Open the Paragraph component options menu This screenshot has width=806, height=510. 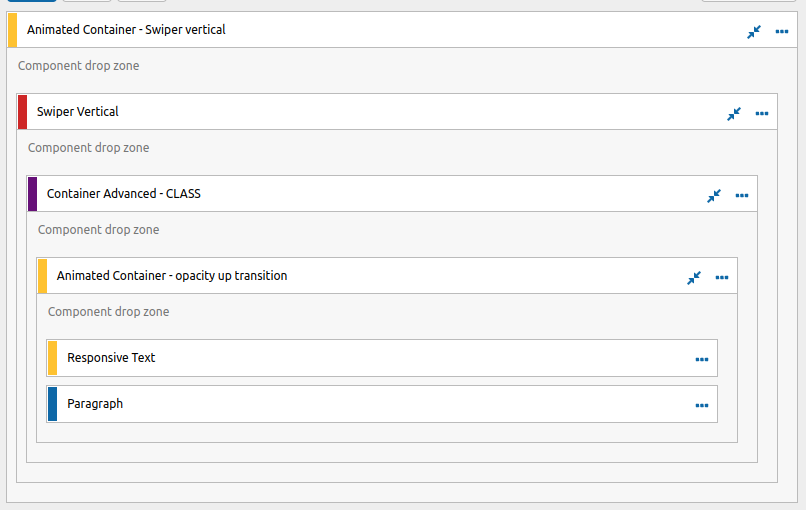(x=702, y=406)
